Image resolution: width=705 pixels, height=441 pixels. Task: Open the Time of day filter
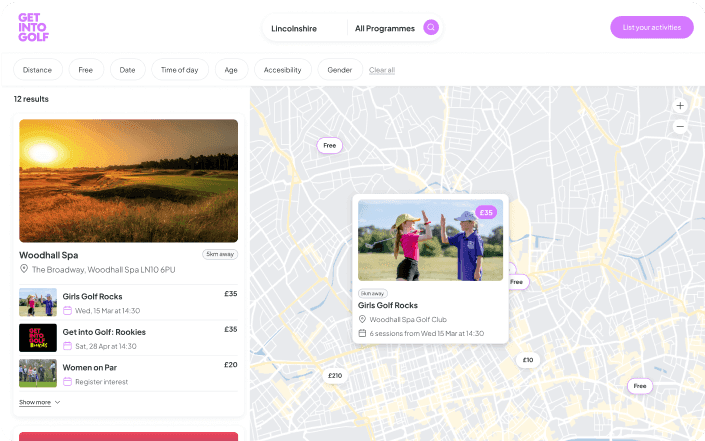tap(179, 70)
